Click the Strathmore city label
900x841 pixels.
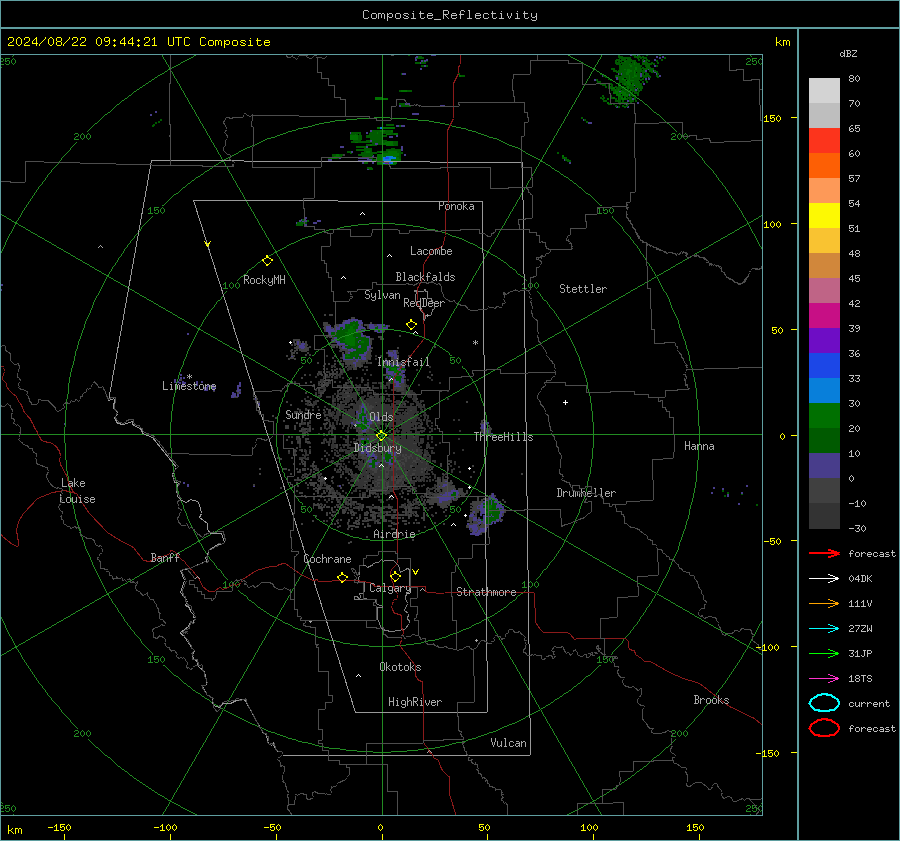[486, 592]
